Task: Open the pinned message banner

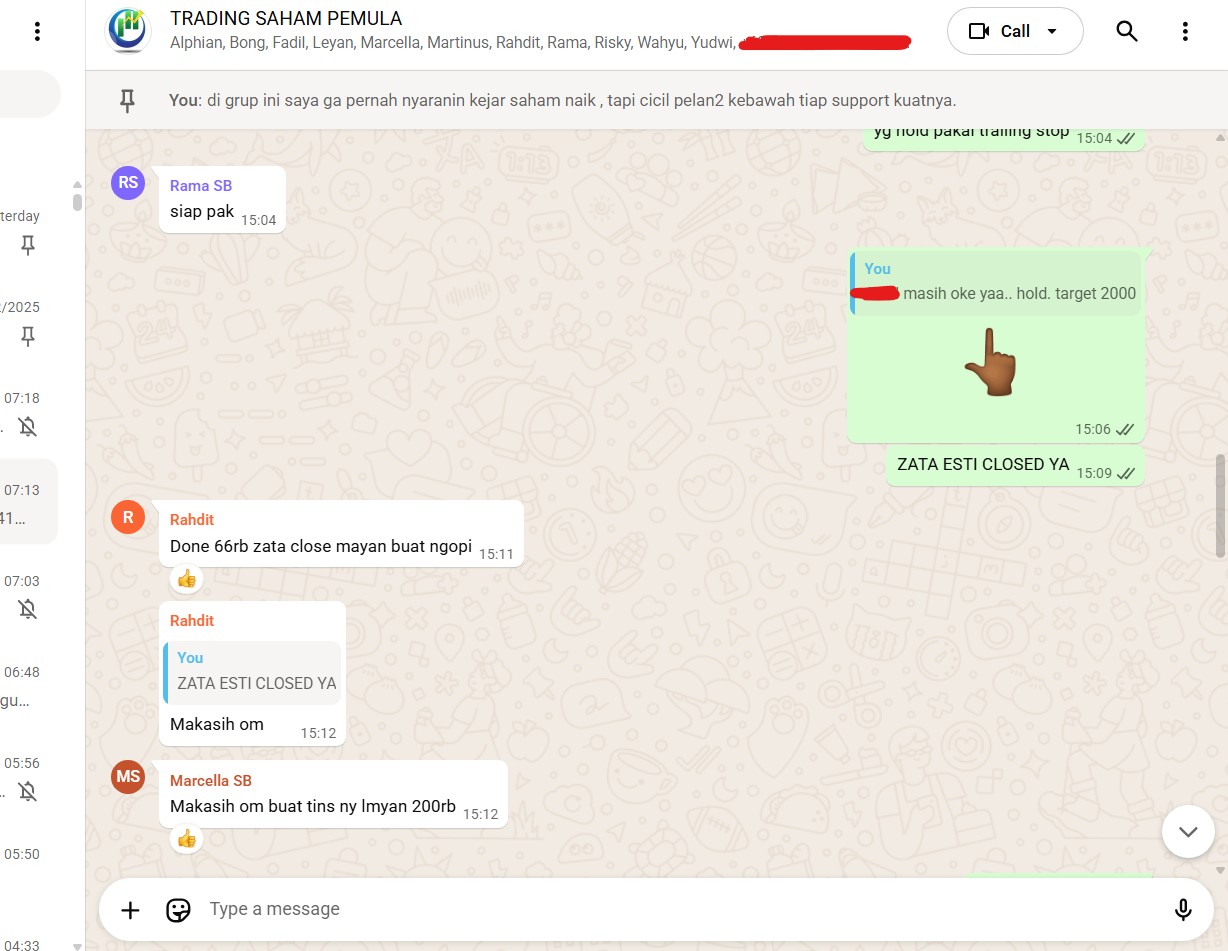Action: click(x=657, y=100)
